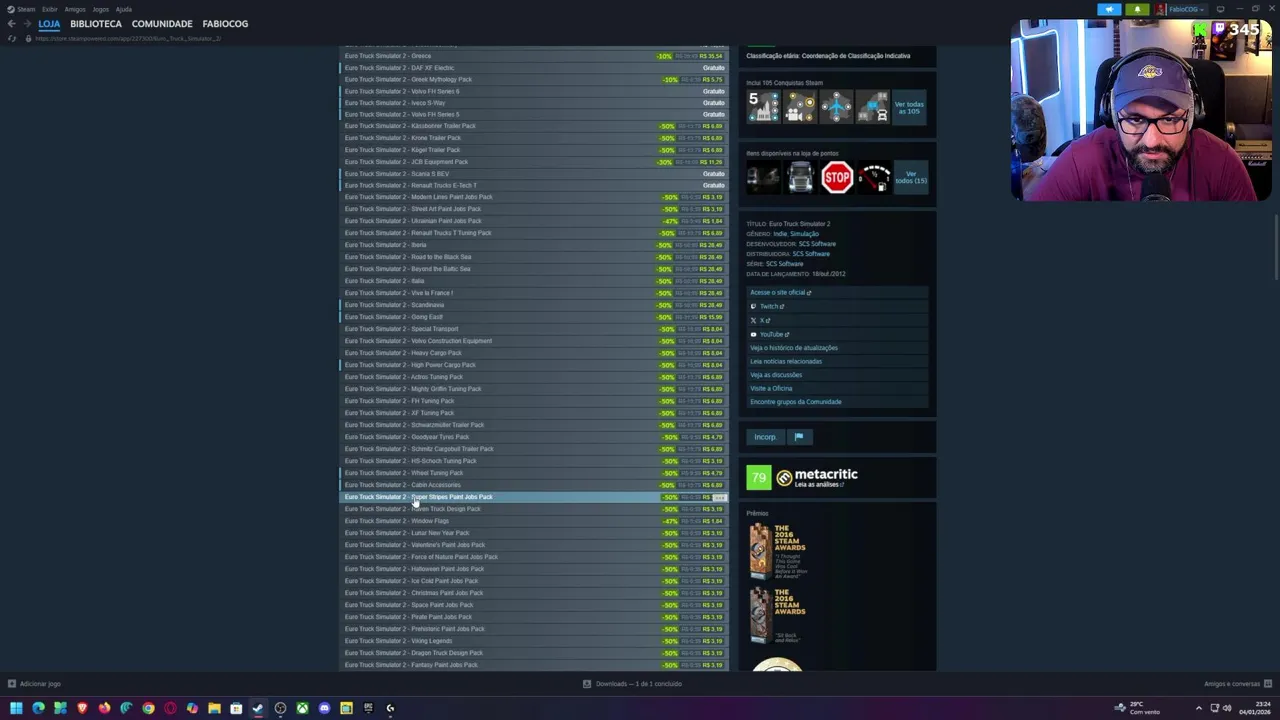The image size is (1280, 720).
Task: Open the airplane achievement icon
Action: pyautogui.click(x=836, y=106)
